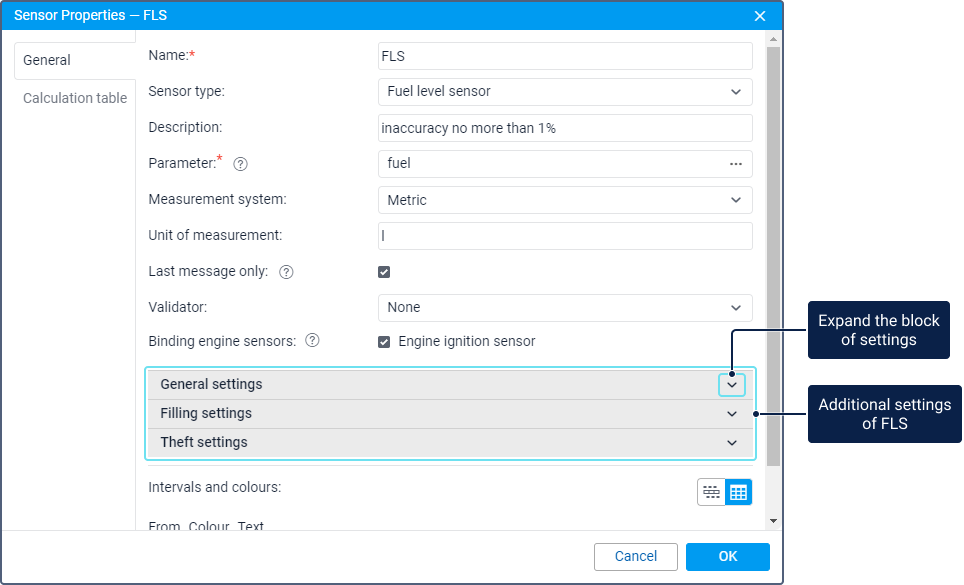Switch to the Calculation table tab
This screenshot has width=964, height=585.
point(75,98)
